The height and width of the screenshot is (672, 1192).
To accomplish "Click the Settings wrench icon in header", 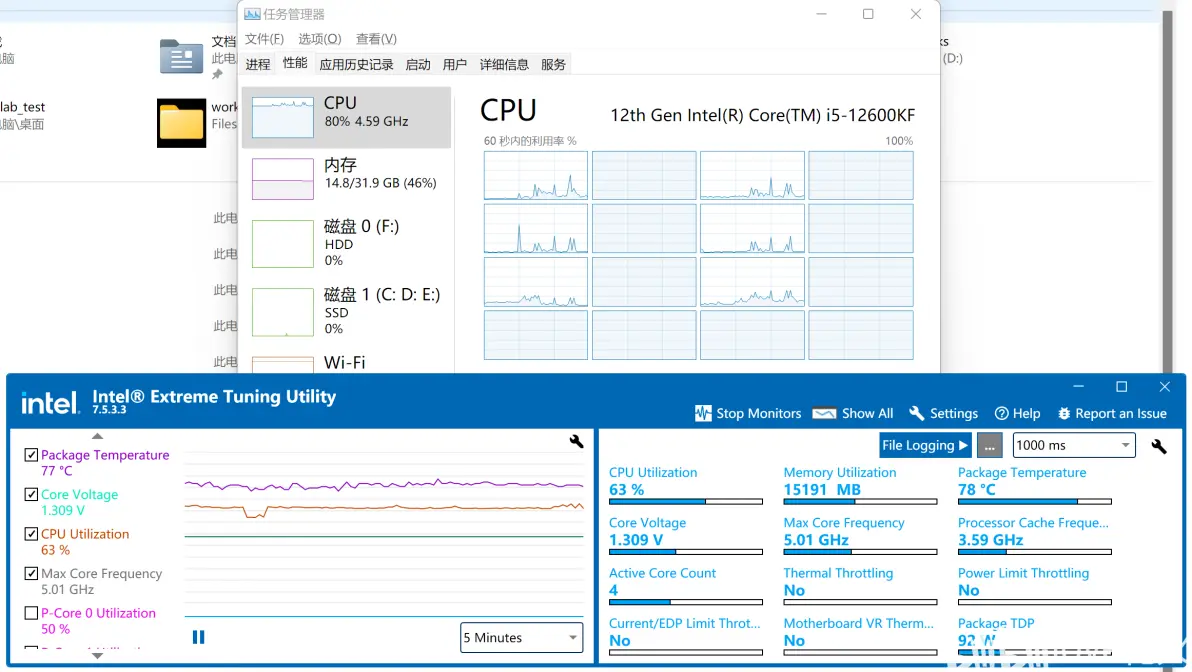I will (x=917, y=413).
